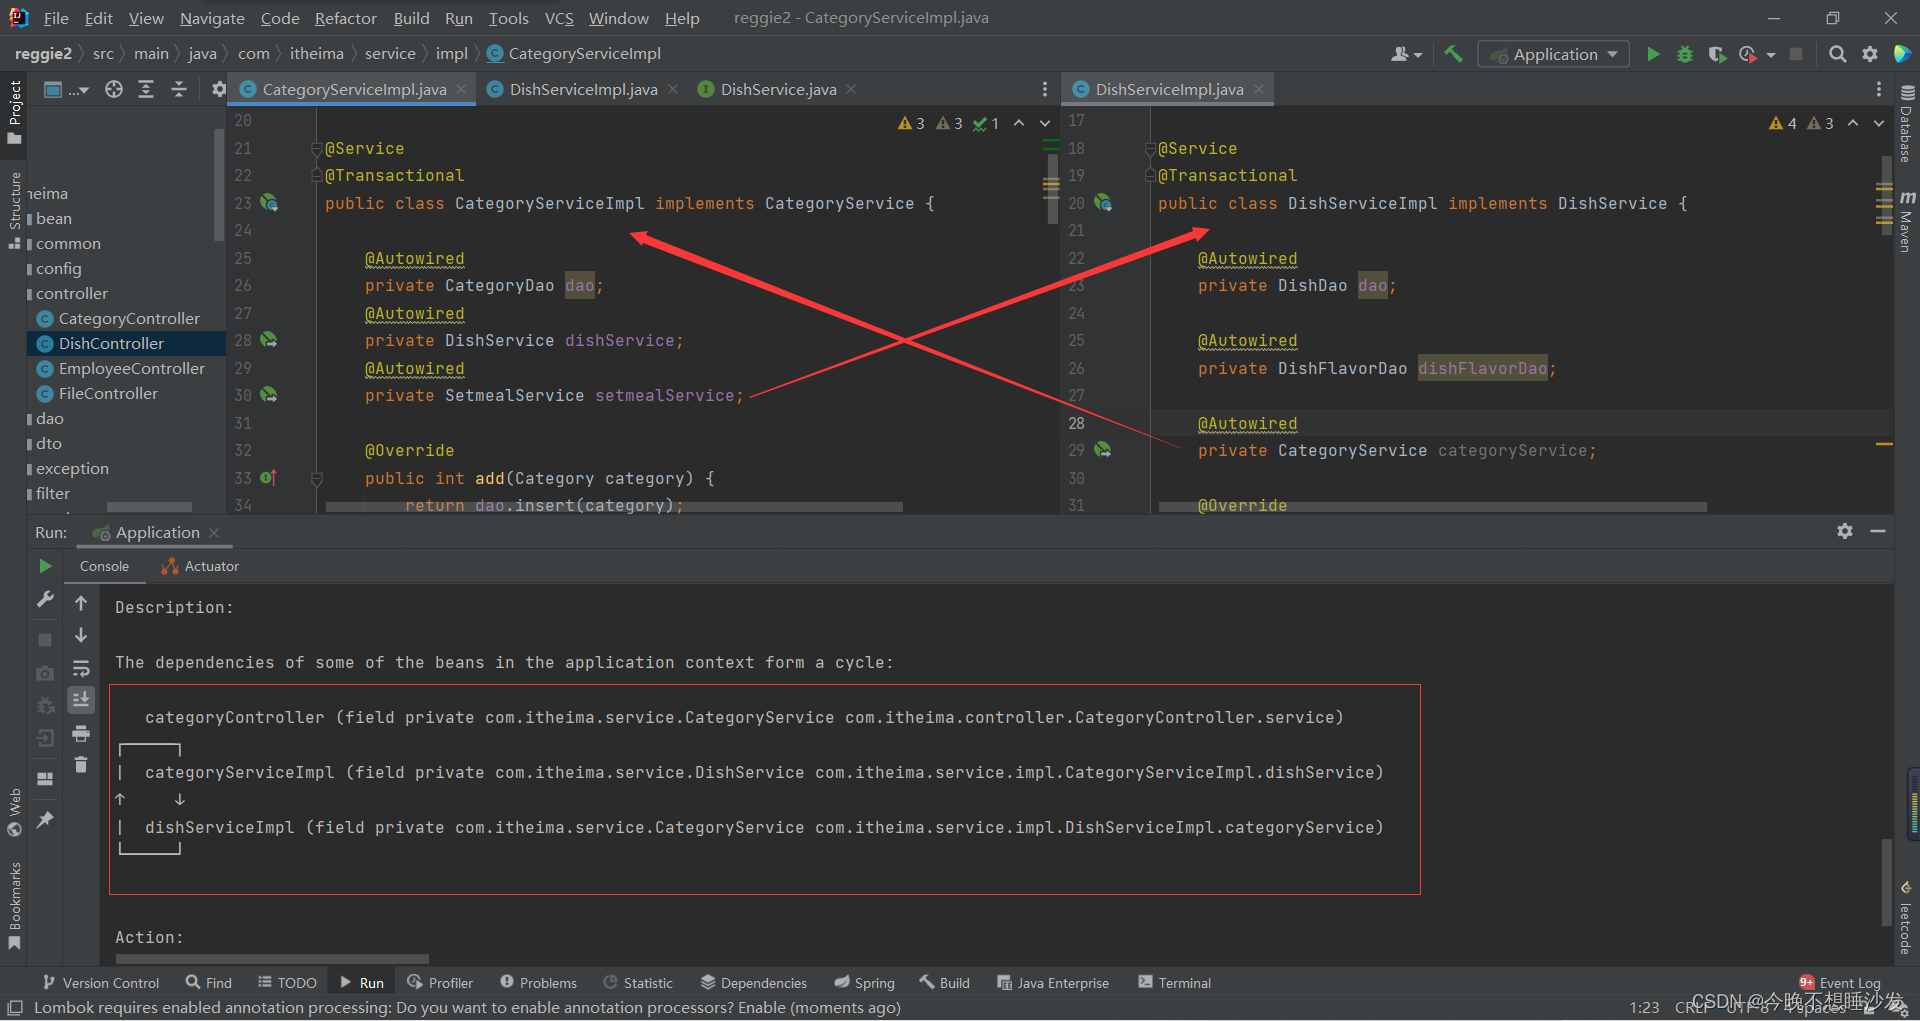Clear all console output trash icon
1920x1021 pixels.
coord(81,765)
